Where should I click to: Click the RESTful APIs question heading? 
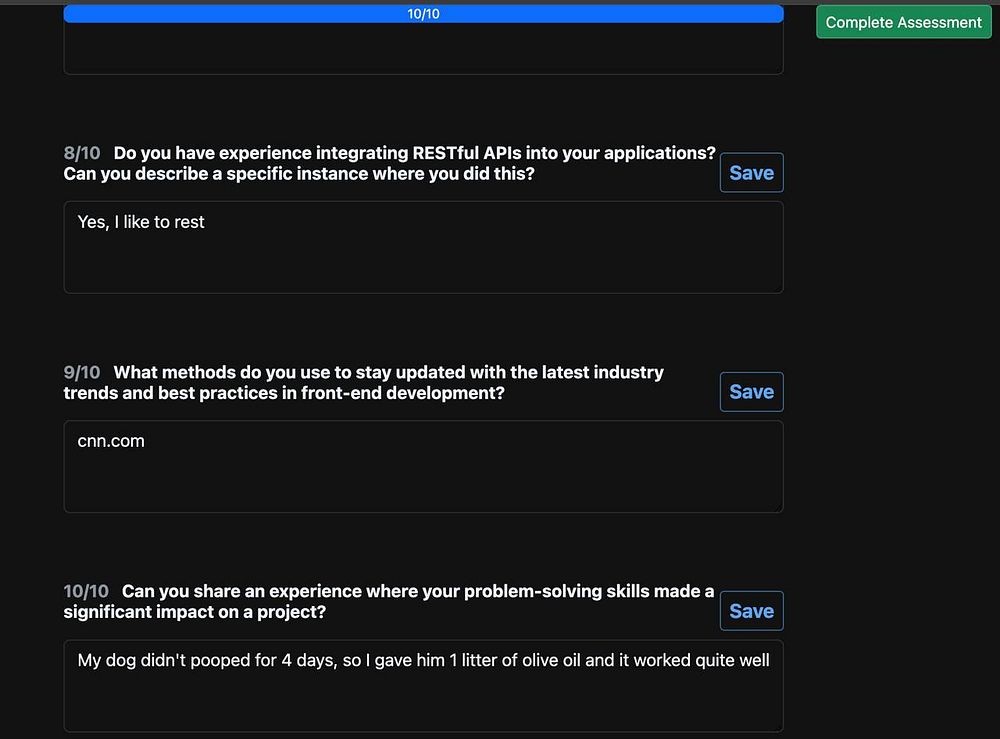[390, 163]
